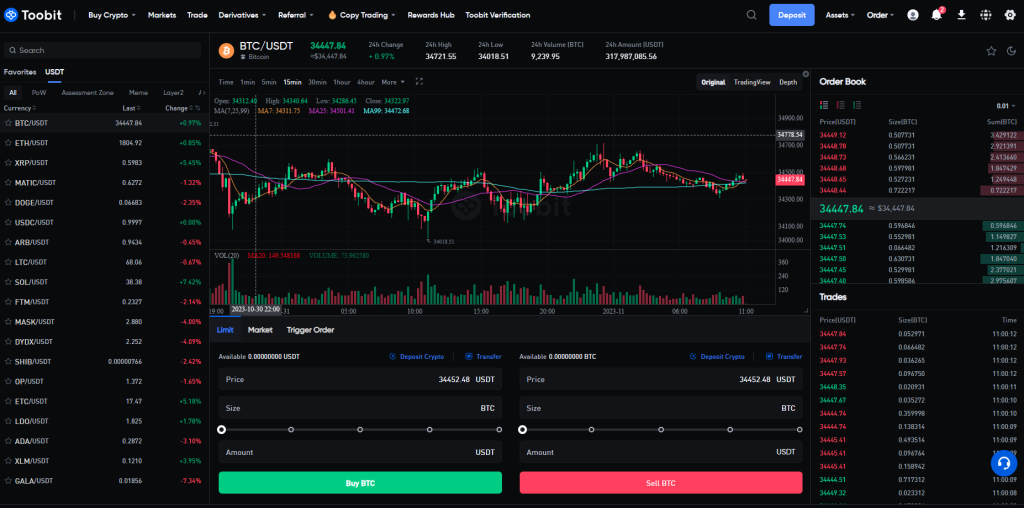Click Buy BTC button
The height and width of the screenshot is (508, 1024).
click(360, 483)
